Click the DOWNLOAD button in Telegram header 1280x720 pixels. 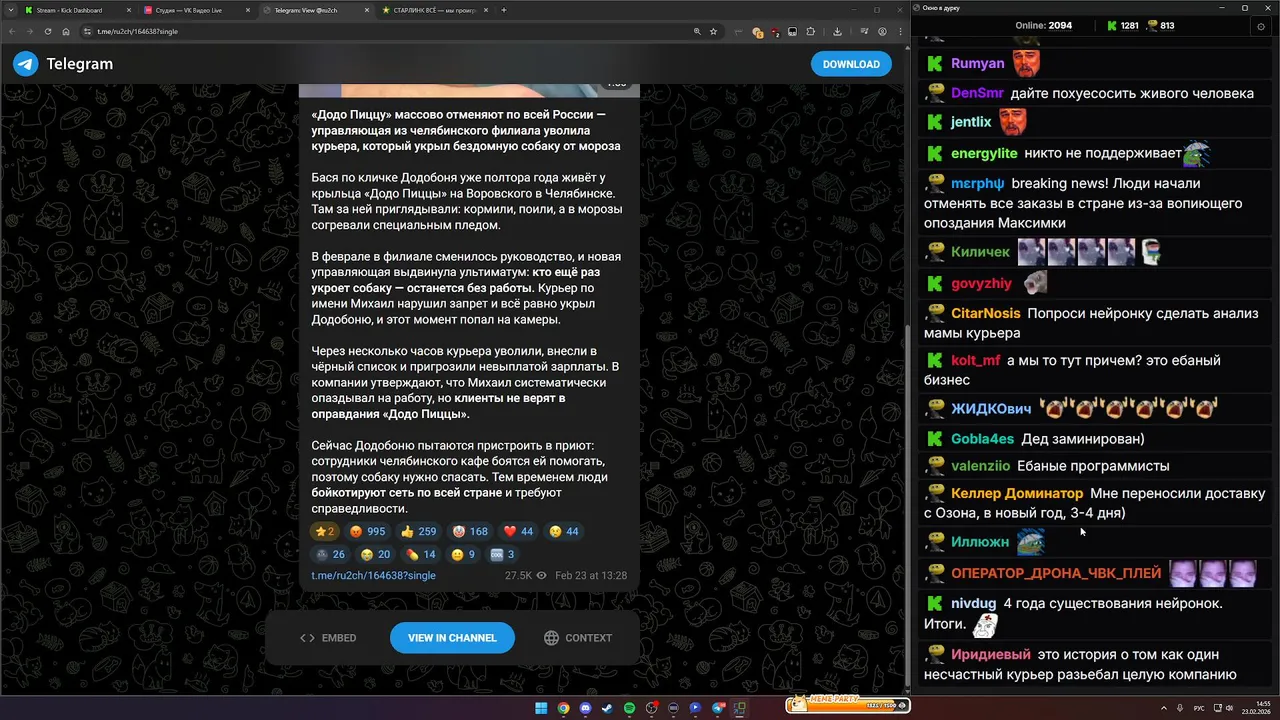pyautogui.click(x=851, y=64)
